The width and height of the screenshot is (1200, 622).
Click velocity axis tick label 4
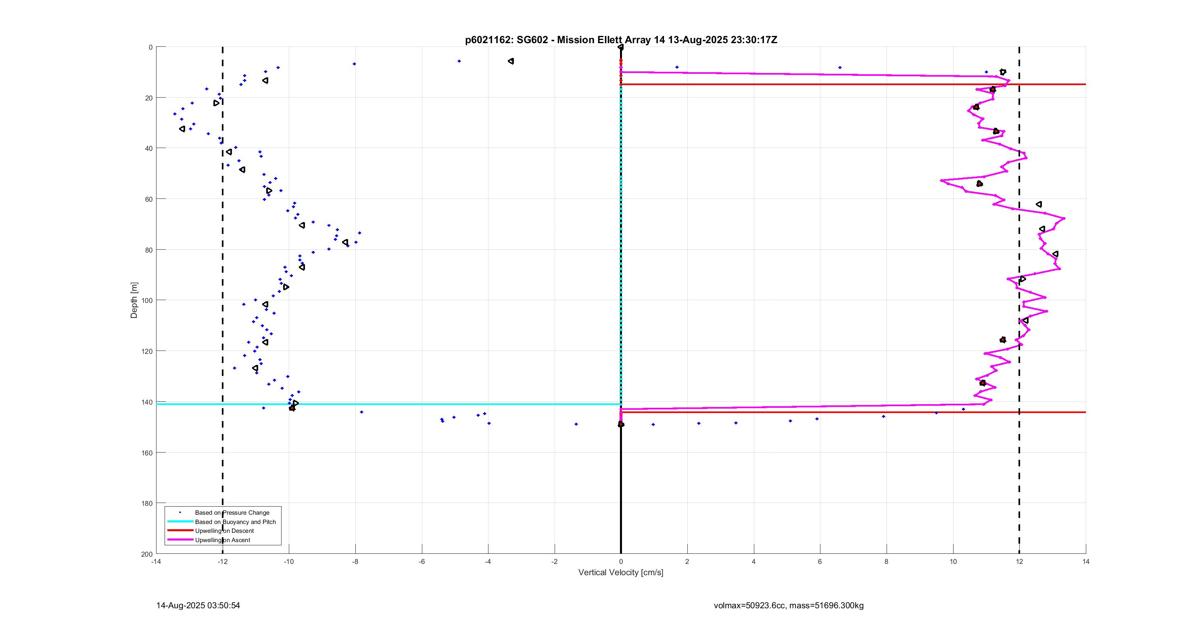[754, 562]
